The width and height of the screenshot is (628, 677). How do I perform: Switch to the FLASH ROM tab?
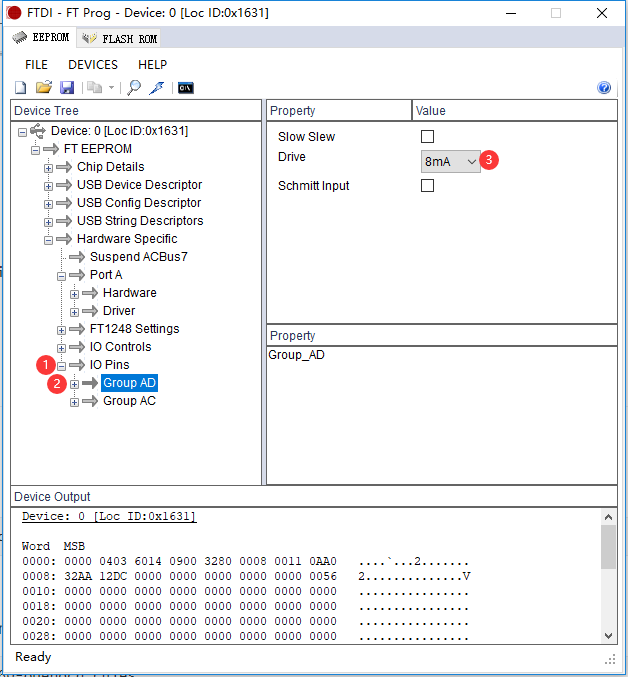pos(119,38)
